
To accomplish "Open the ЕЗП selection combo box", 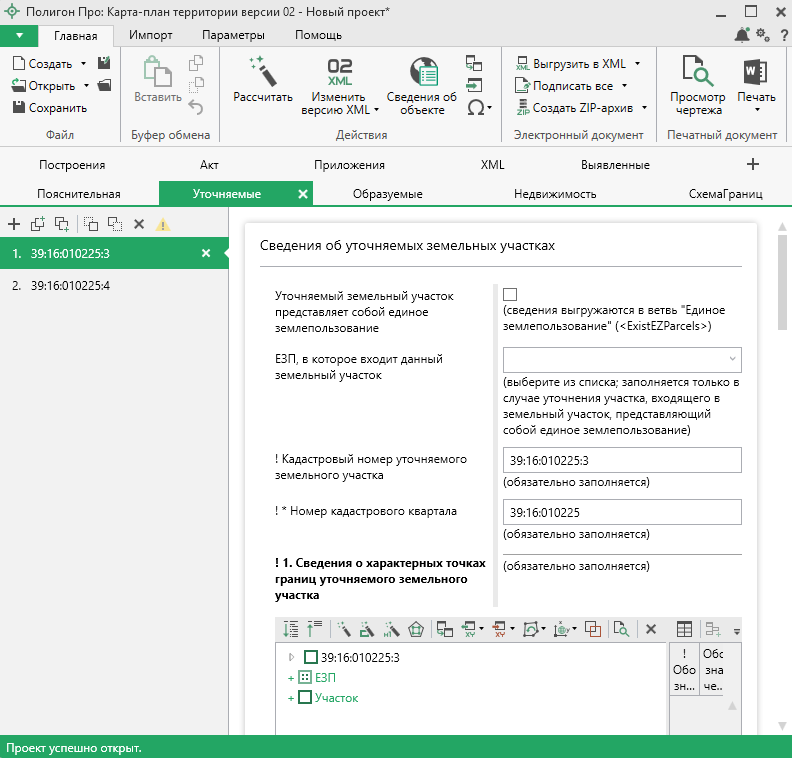I will tap(621, 359).
